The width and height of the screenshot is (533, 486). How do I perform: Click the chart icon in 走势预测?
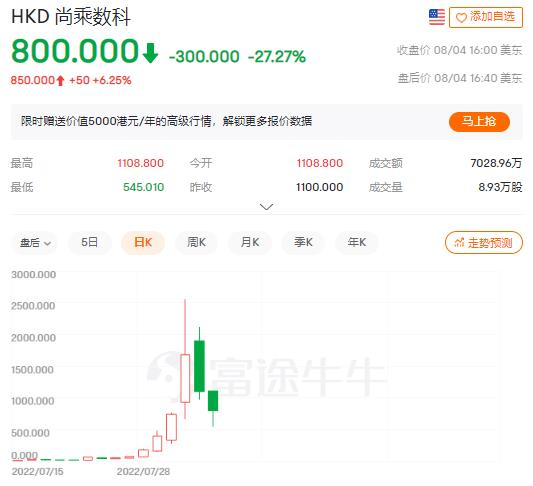point(459,243)
